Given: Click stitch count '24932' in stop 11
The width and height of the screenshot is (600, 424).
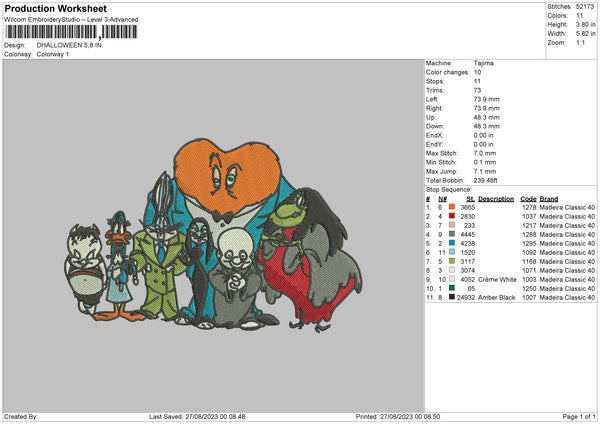Looking at the screenshot, I should tap(466, 297).
